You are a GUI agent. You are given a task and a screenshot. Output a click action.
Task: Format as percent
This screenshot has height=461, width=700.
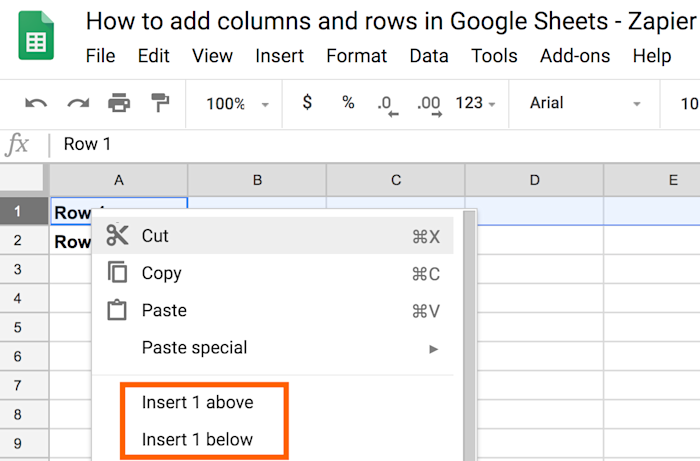348,103
